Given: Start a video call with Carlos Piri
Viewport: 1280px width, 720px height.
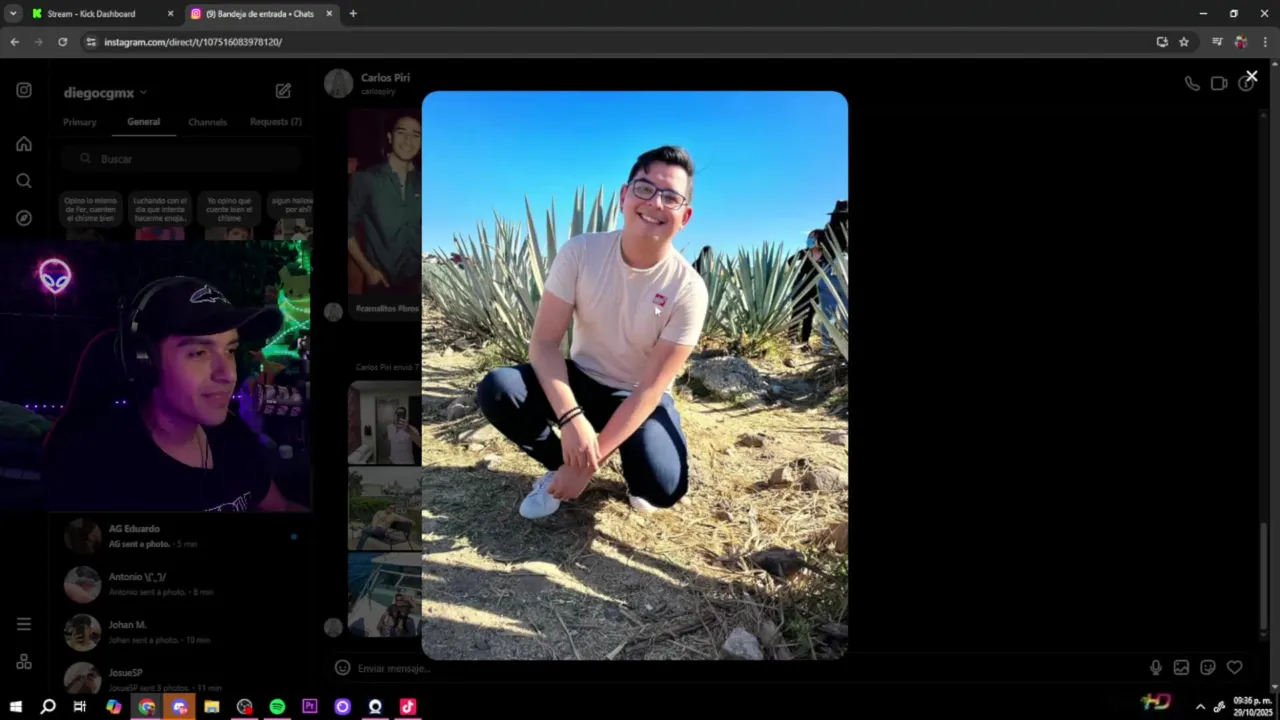Looking at the screenshot, I should coord(1219,84).
